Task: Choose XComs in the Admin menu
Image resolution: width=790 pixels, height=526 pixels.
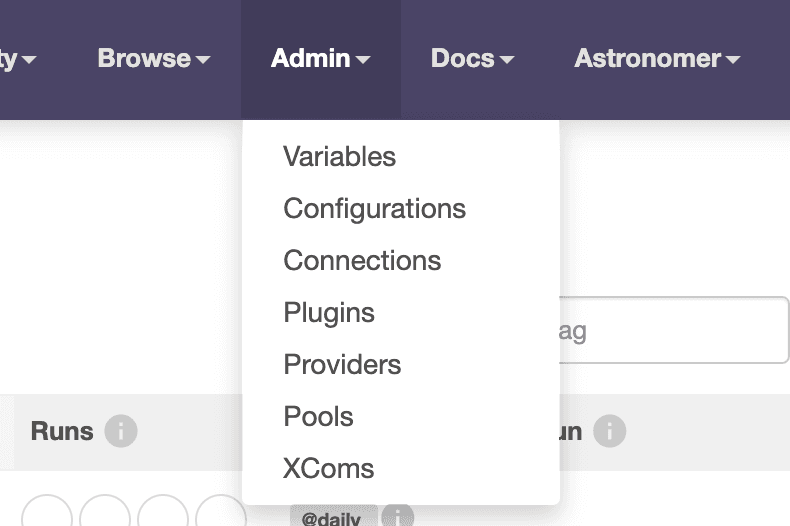Action: pyautogui.click(x=328, y=469)
